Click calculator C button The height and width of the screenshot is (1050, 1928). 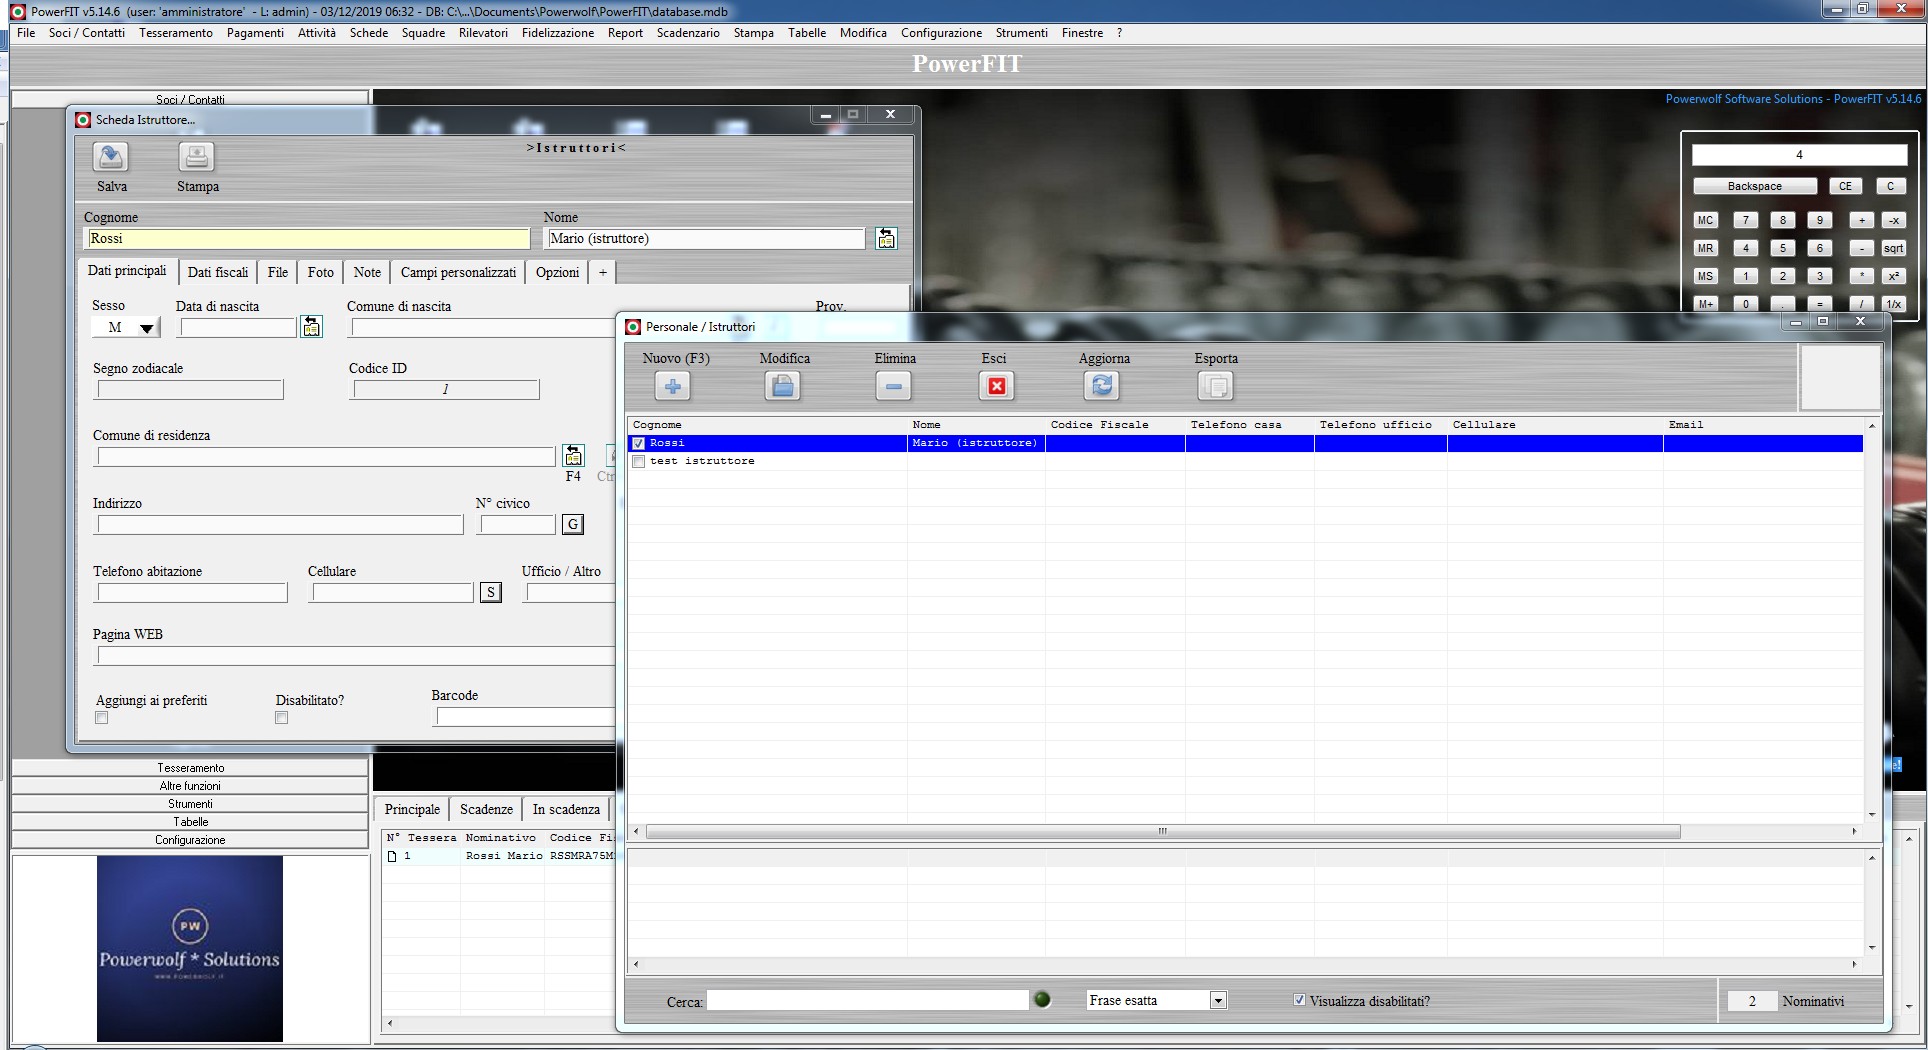1891,186
